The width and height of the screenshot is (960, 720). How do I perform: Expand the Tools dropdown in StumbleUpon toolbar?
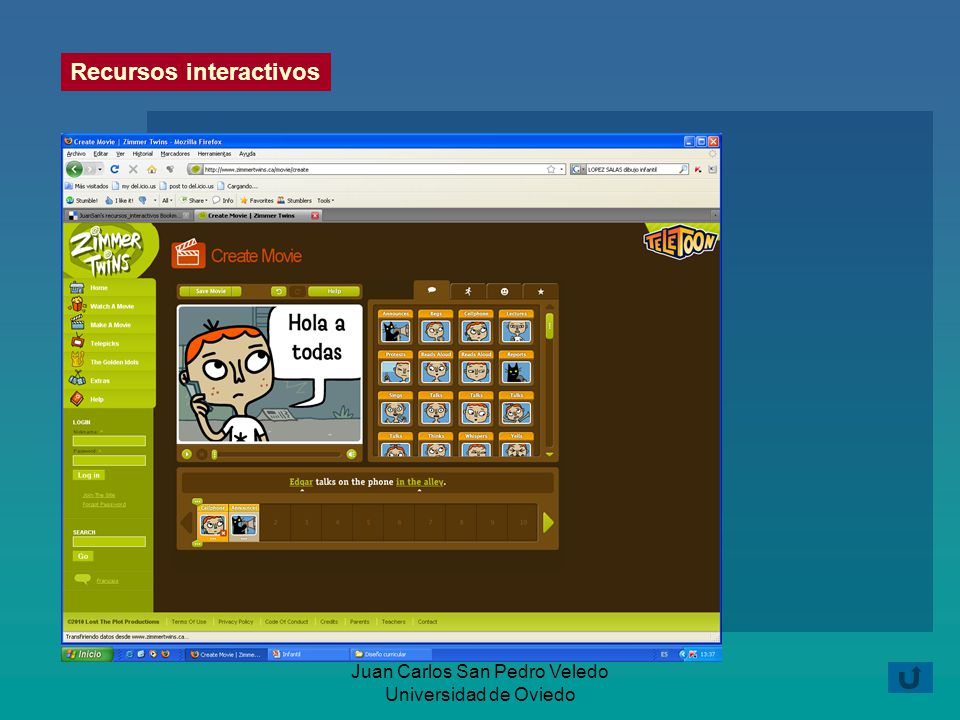(x=325, y=200)
